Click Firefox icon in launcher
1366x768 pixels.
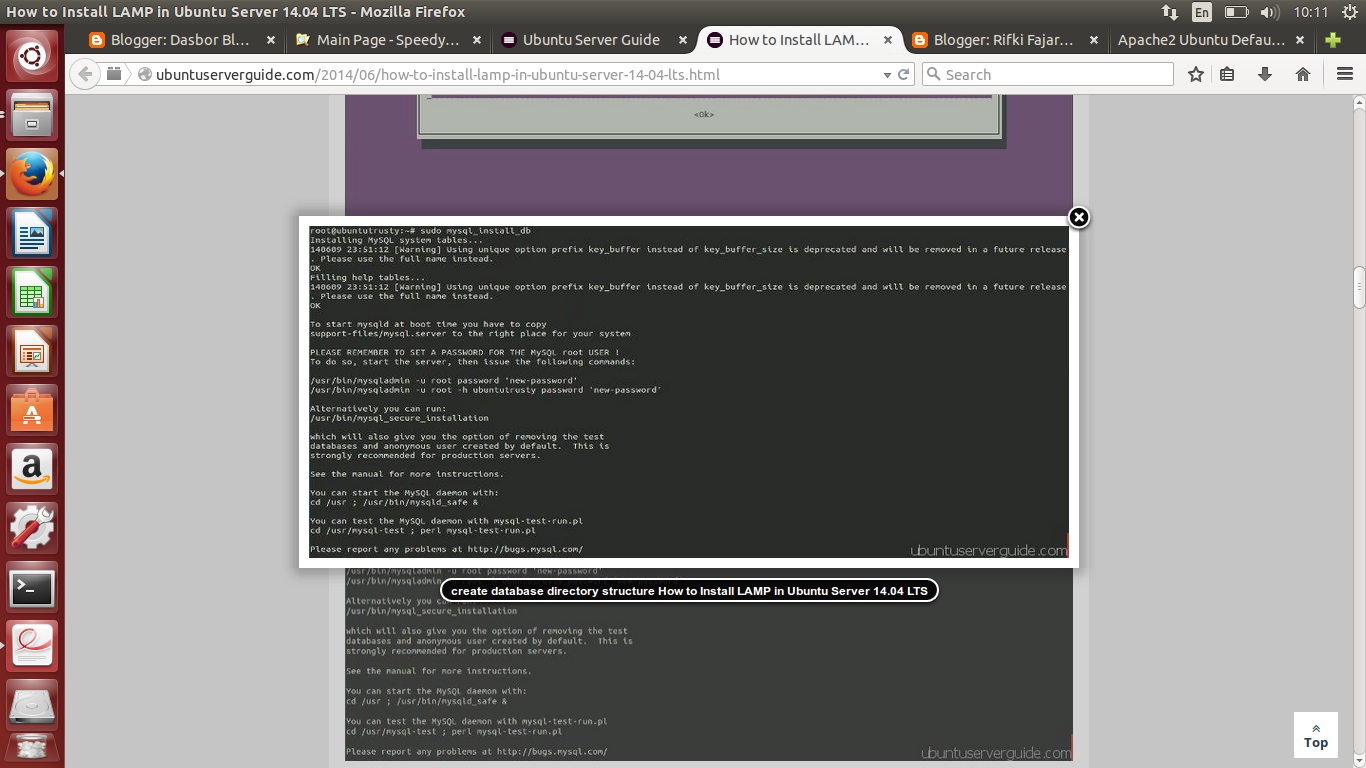tap(32, 174)
